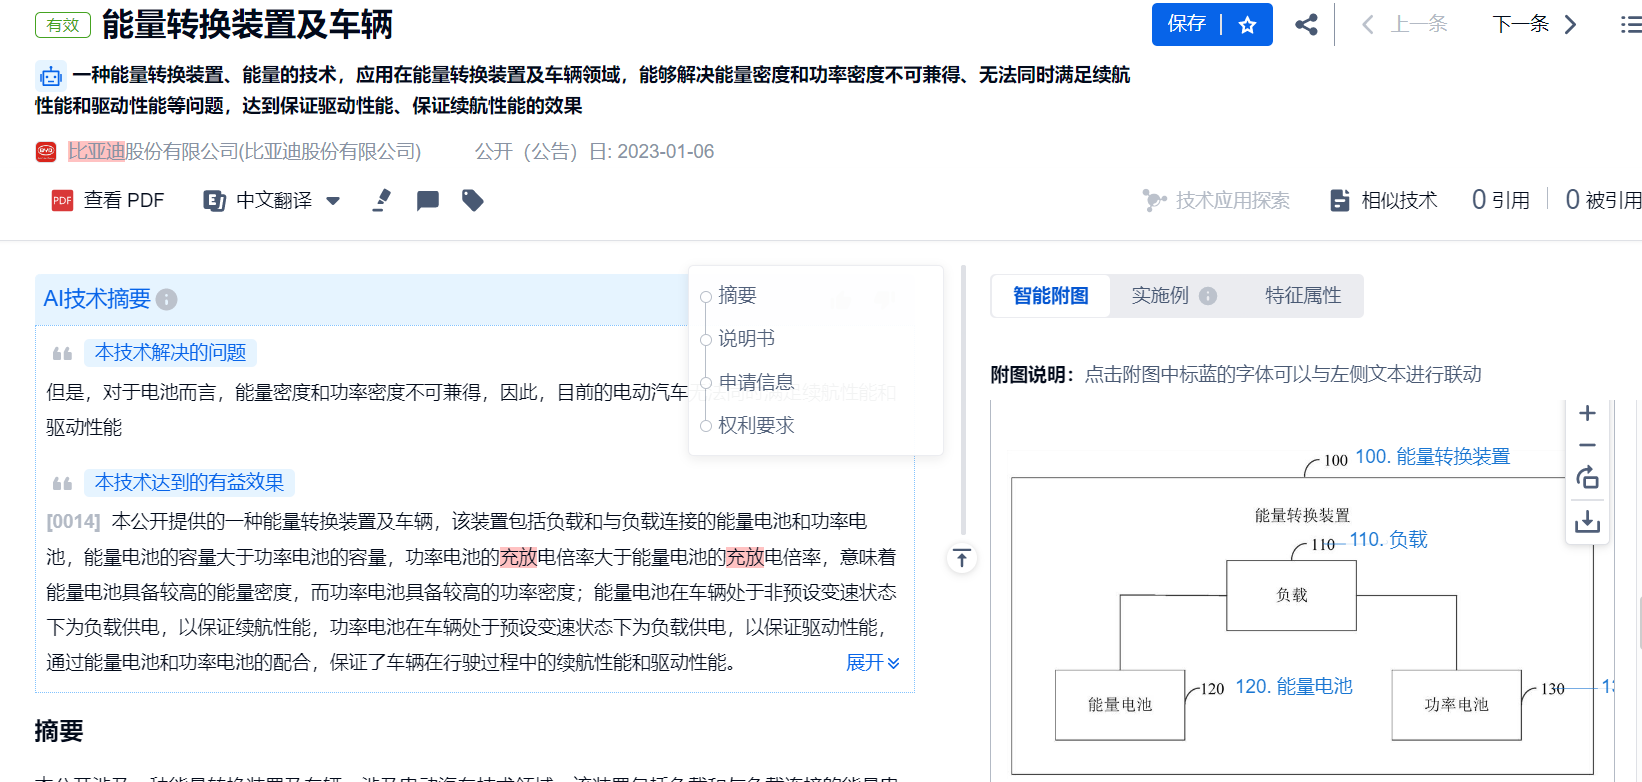This screenshot has height=782, width=1642.
Task: Click the tag label icon
Action: pos(473,201)
